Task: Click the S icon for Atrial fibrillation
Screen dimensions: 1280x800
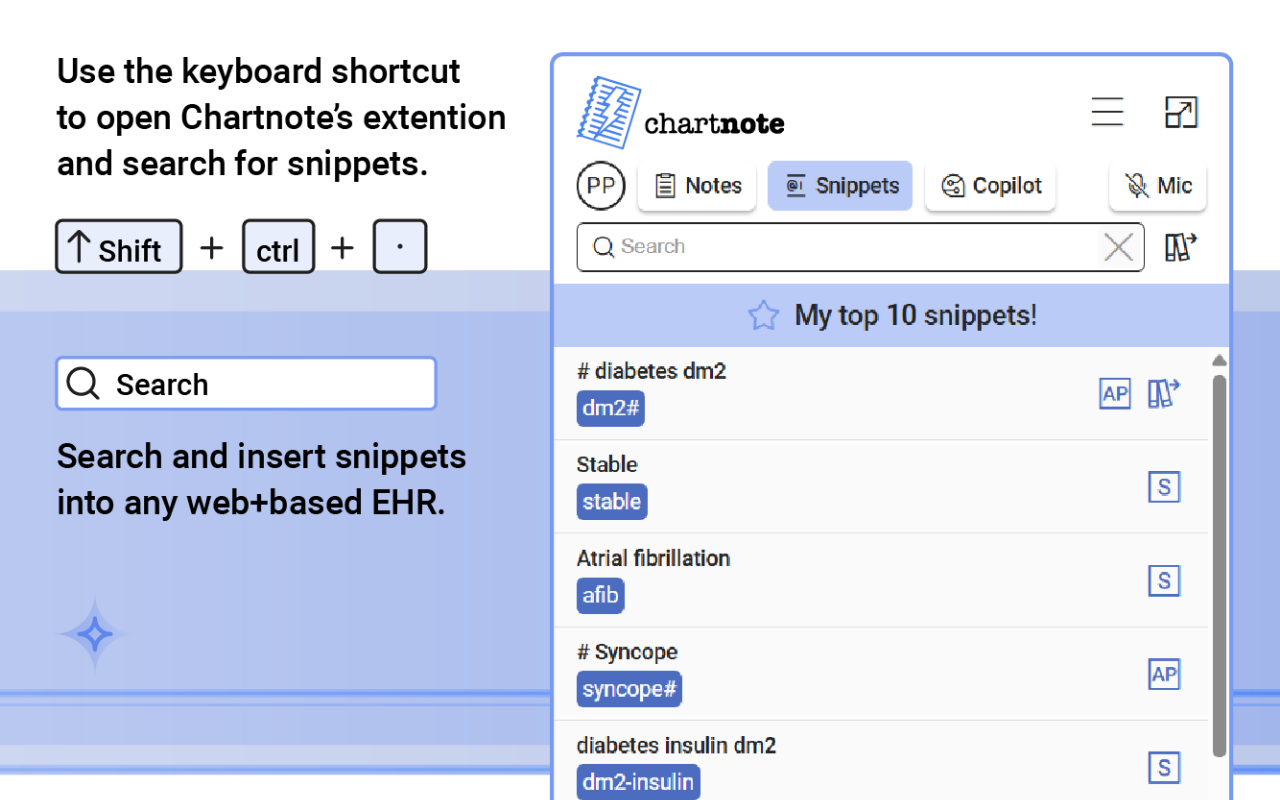Action: [1163, 581]
